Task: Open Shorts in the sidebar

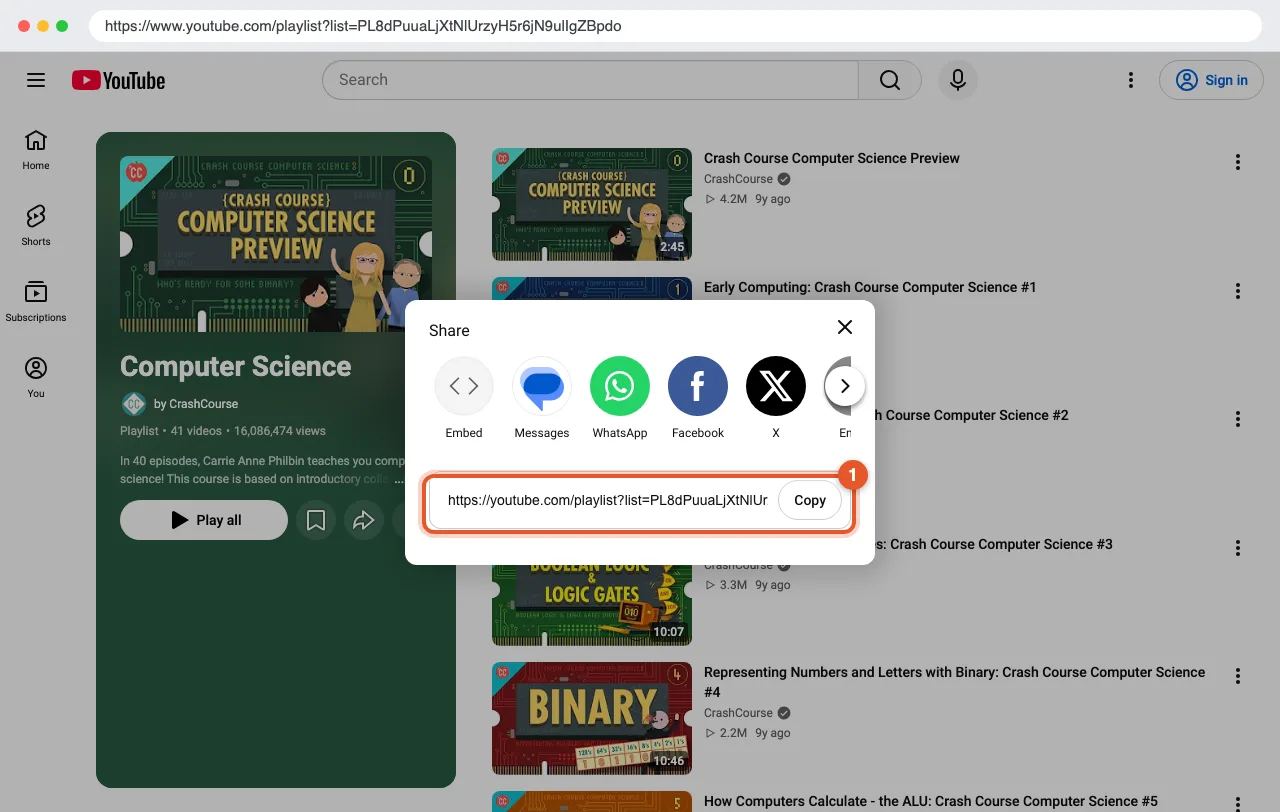Action: (36, 226)
